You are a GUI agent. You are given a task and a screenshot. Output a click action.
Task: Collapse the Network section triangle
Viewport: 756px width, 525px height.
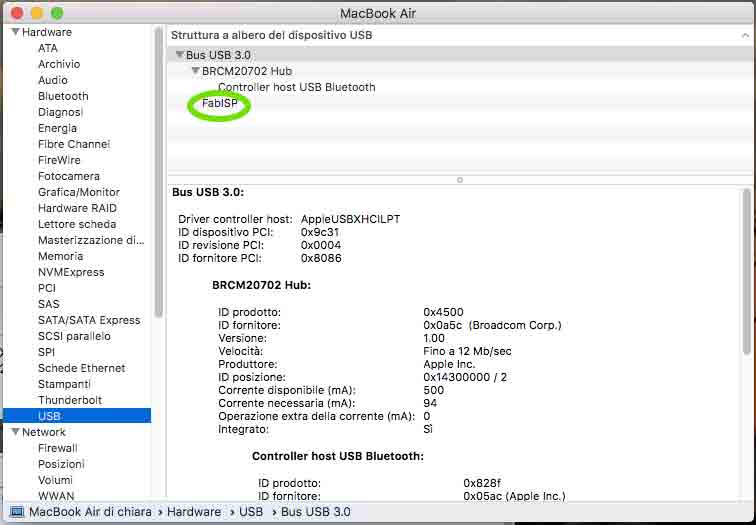click(15, 431)
